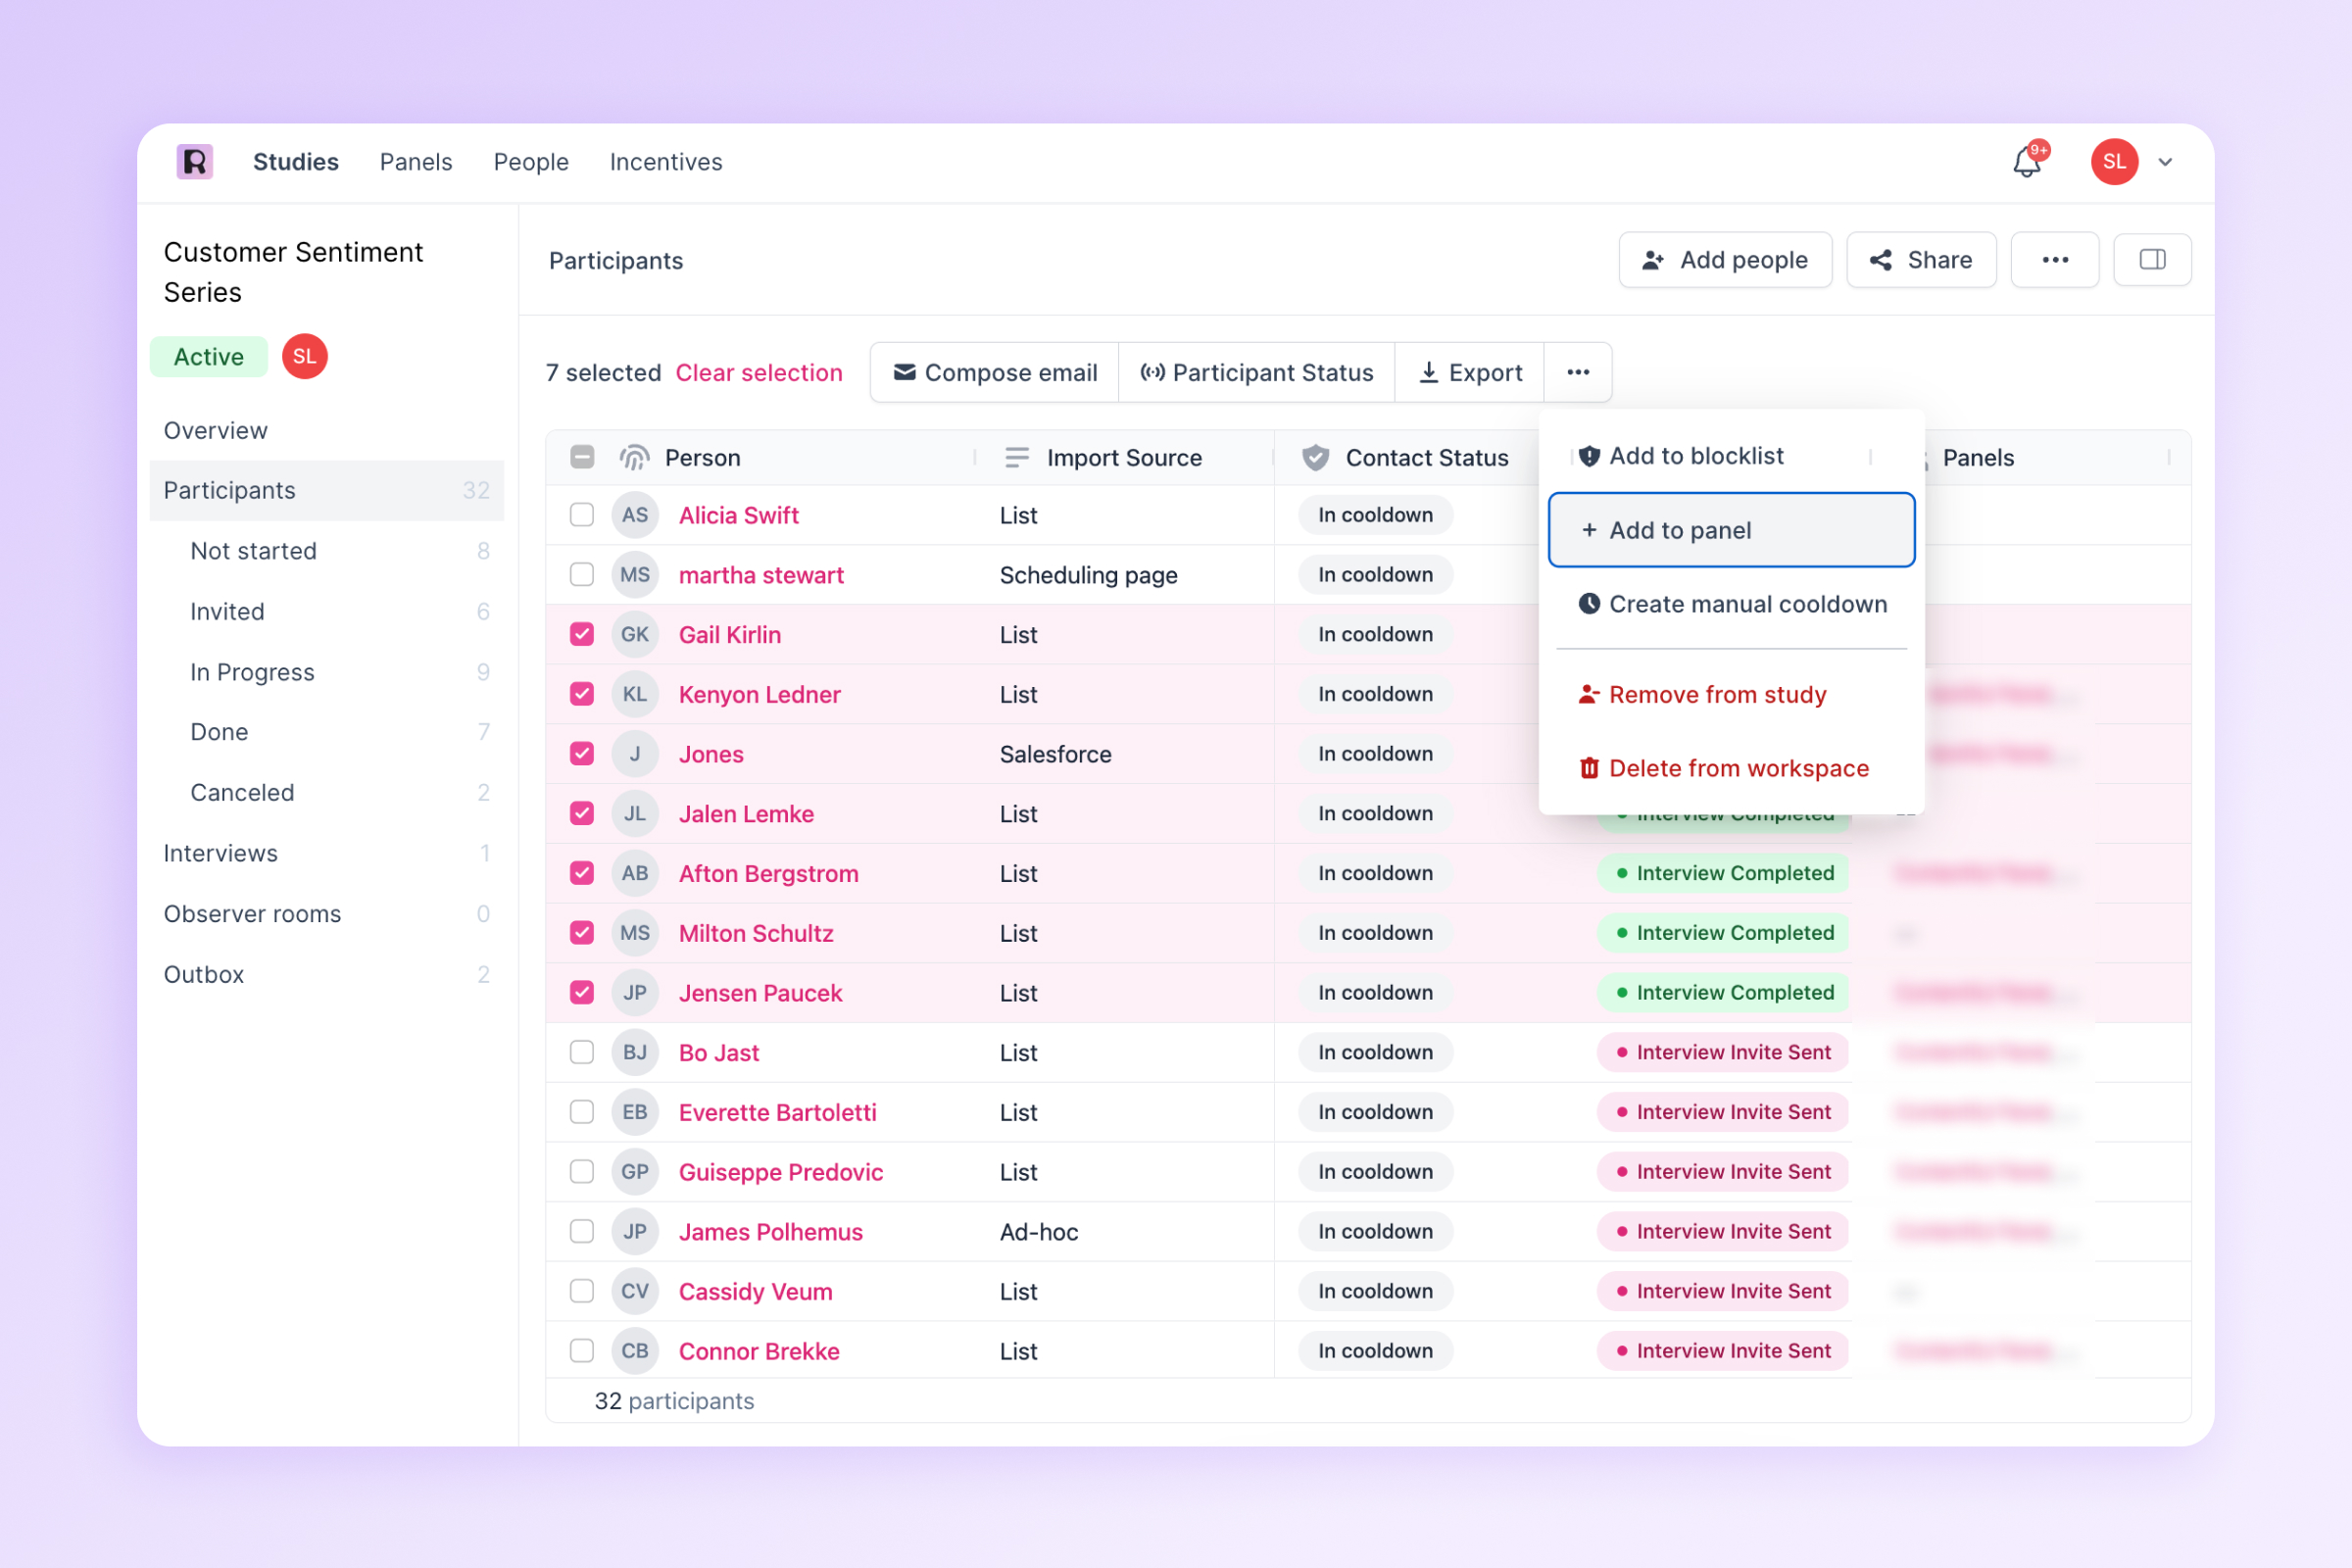Uncheck Milton Schultz's row checkbox
Viewport: 2352px width, 1568px height.
582,933
